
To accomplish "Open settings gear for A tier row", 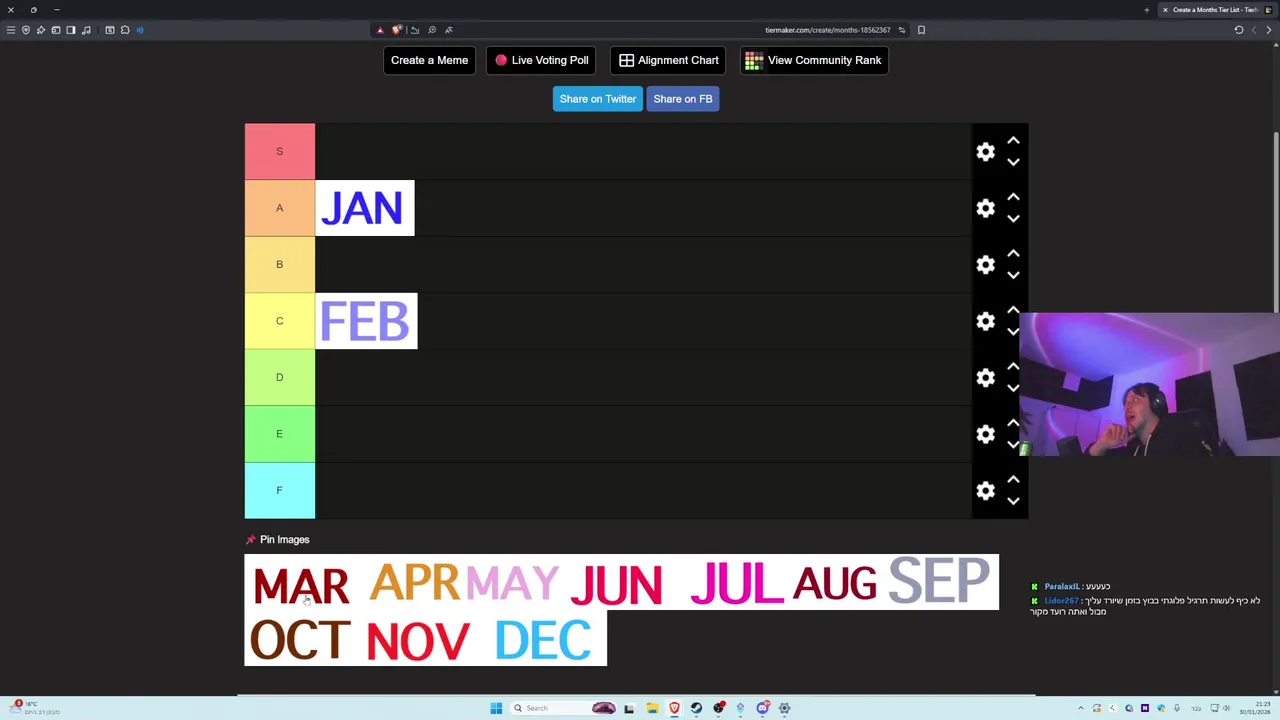I will [985, 208].
